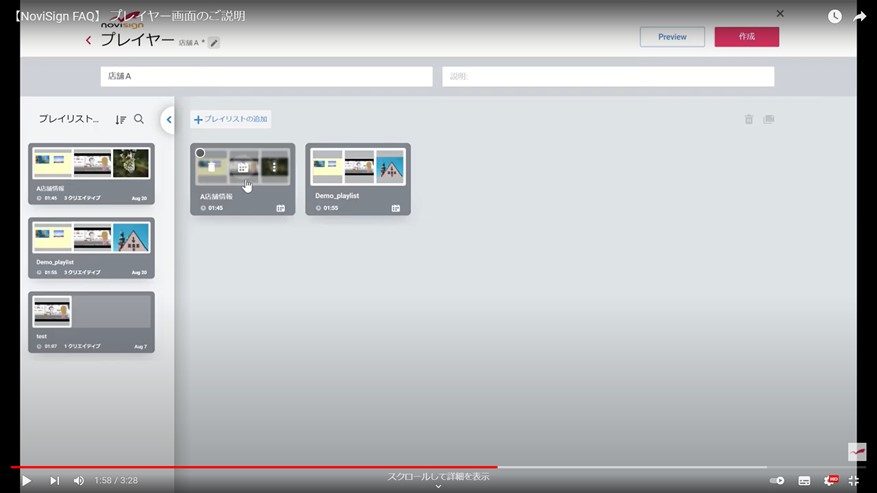The width and height of the screenshot is (877, 493).
Task: Focus the 店舗A name input field
Action: point(266,76)
